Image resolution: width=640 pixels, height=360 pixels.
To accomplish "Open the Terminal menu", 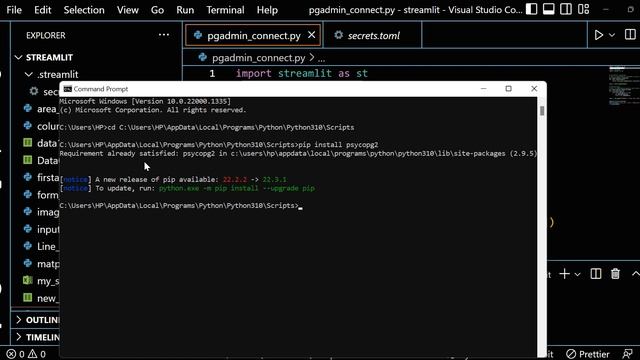I will [225, 10].
